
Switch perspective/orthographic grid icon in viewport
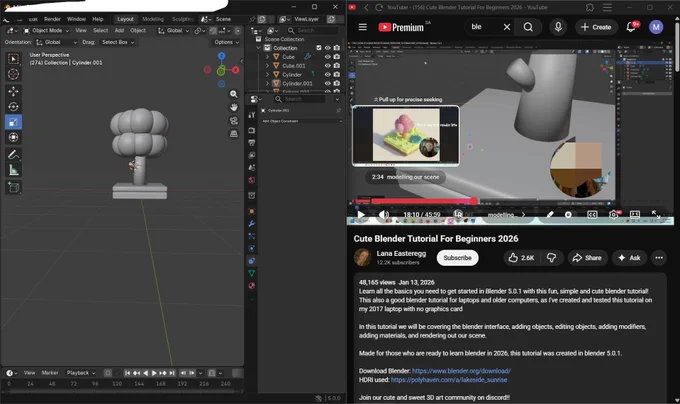coord(234,134)
